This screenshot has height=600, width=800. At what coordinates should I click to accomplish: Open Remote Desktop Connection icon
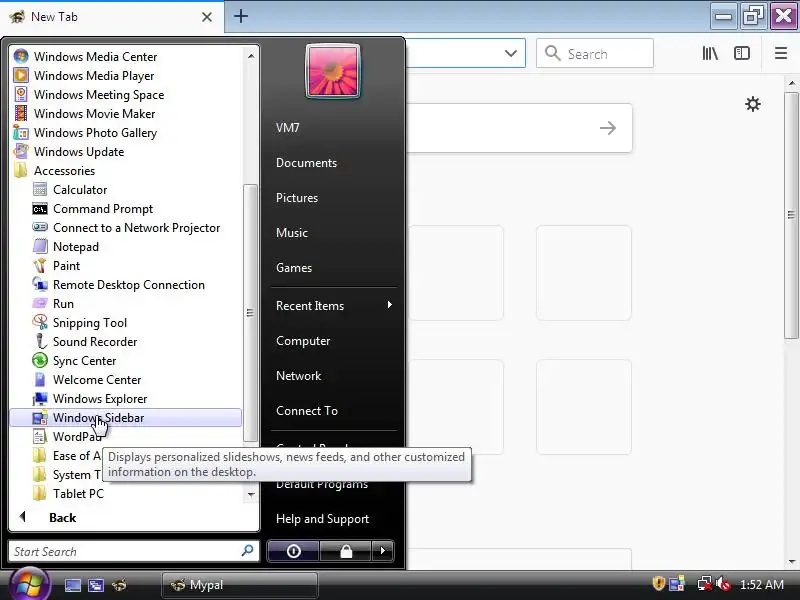coord(40,285)
